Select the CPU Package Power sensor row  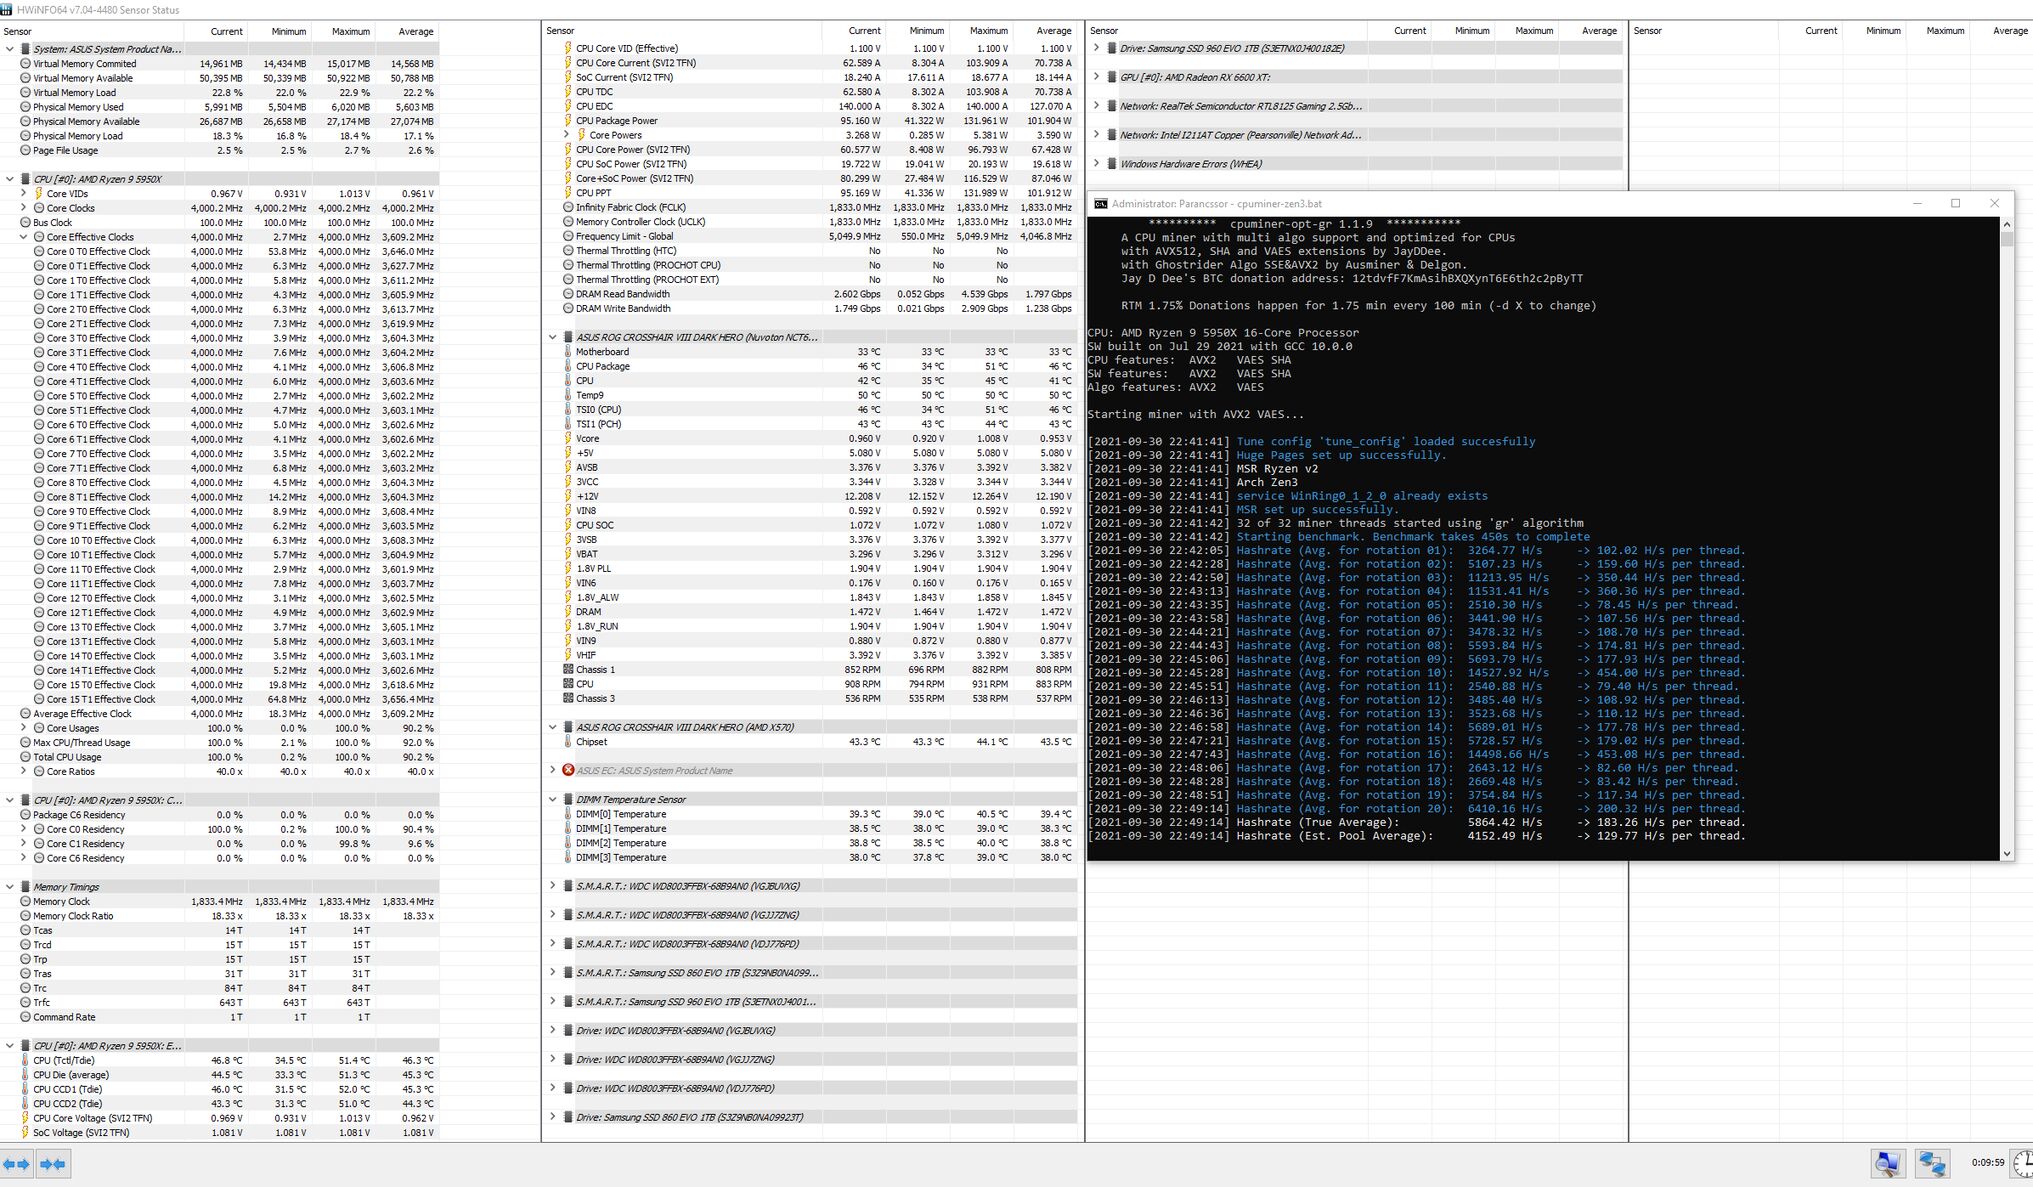click(616, 121)
